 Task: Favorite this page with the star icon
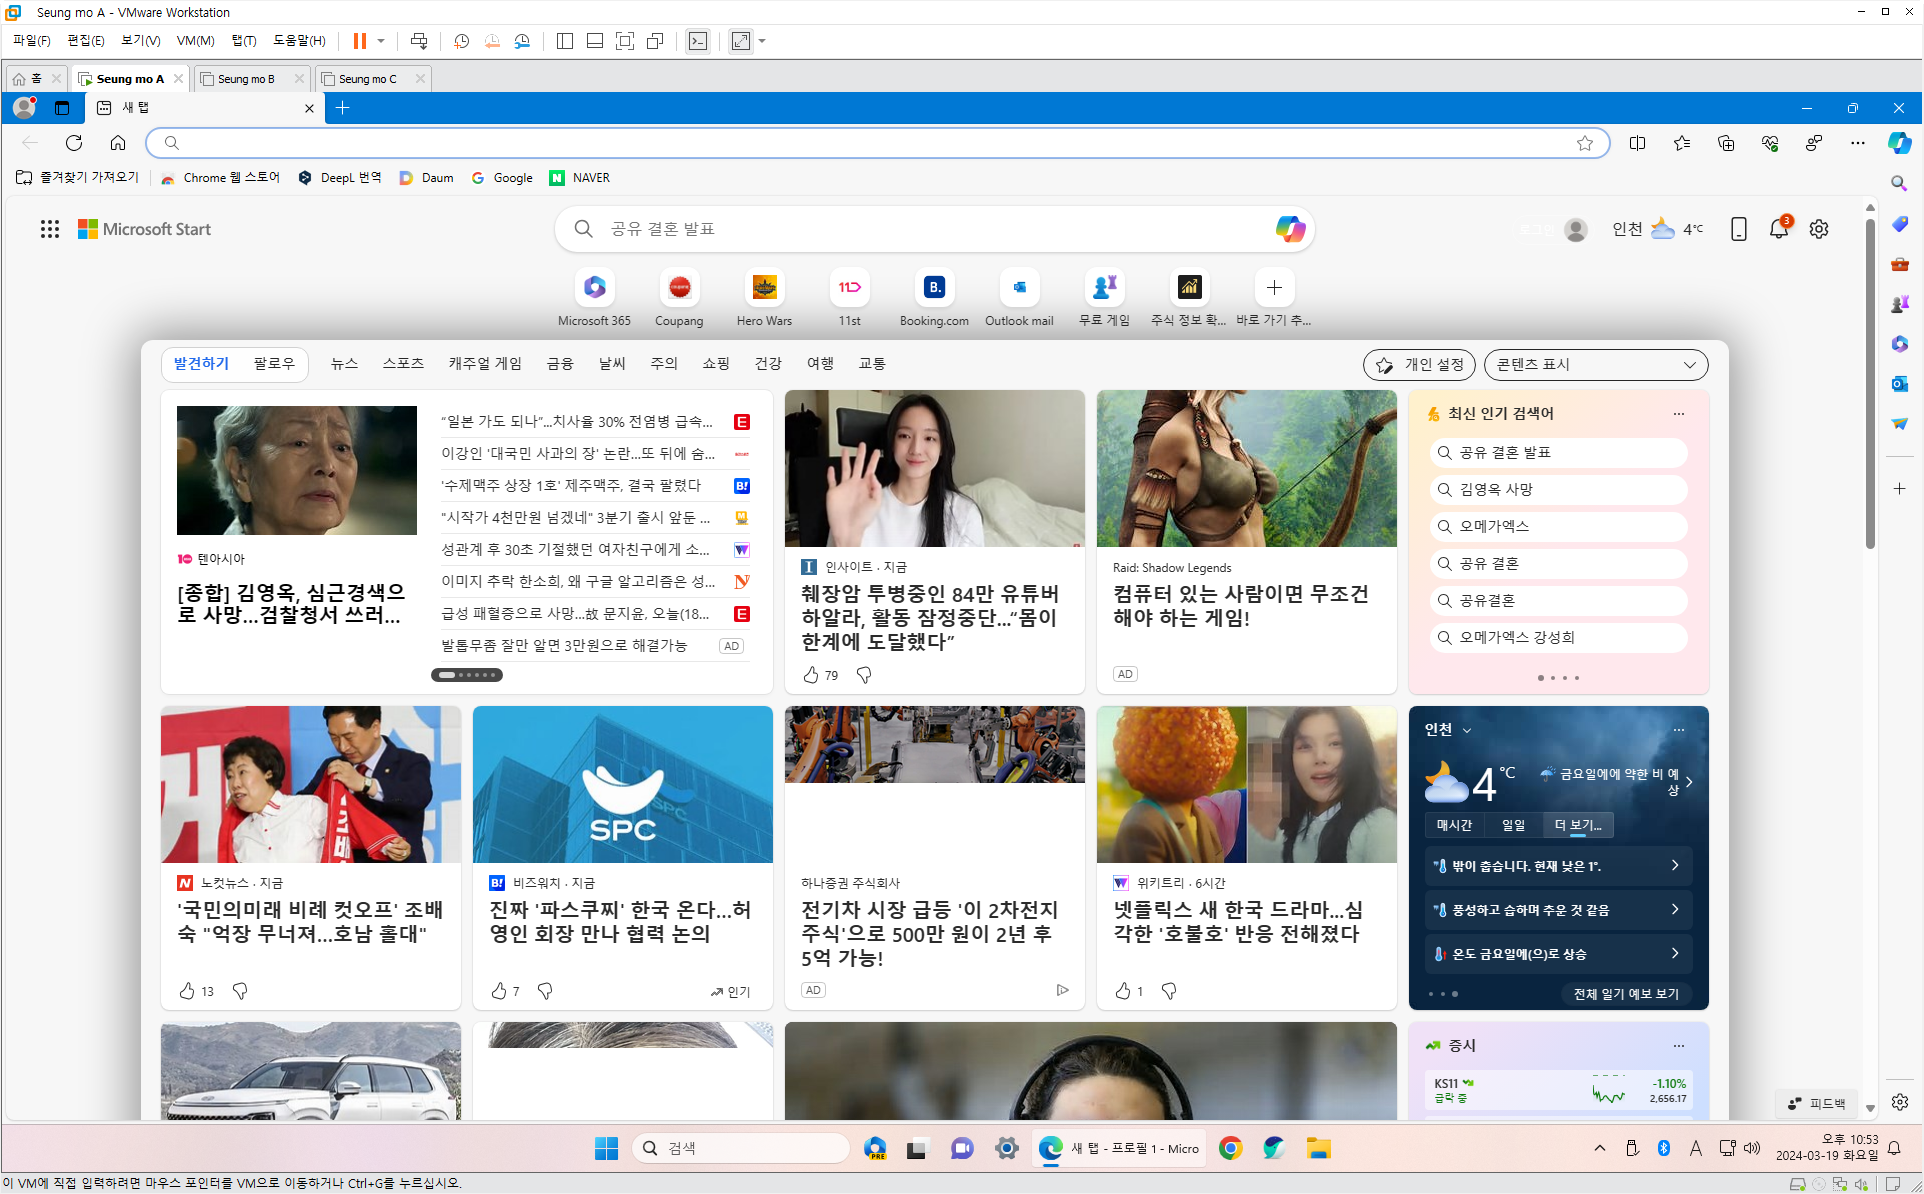(1584, 143)
